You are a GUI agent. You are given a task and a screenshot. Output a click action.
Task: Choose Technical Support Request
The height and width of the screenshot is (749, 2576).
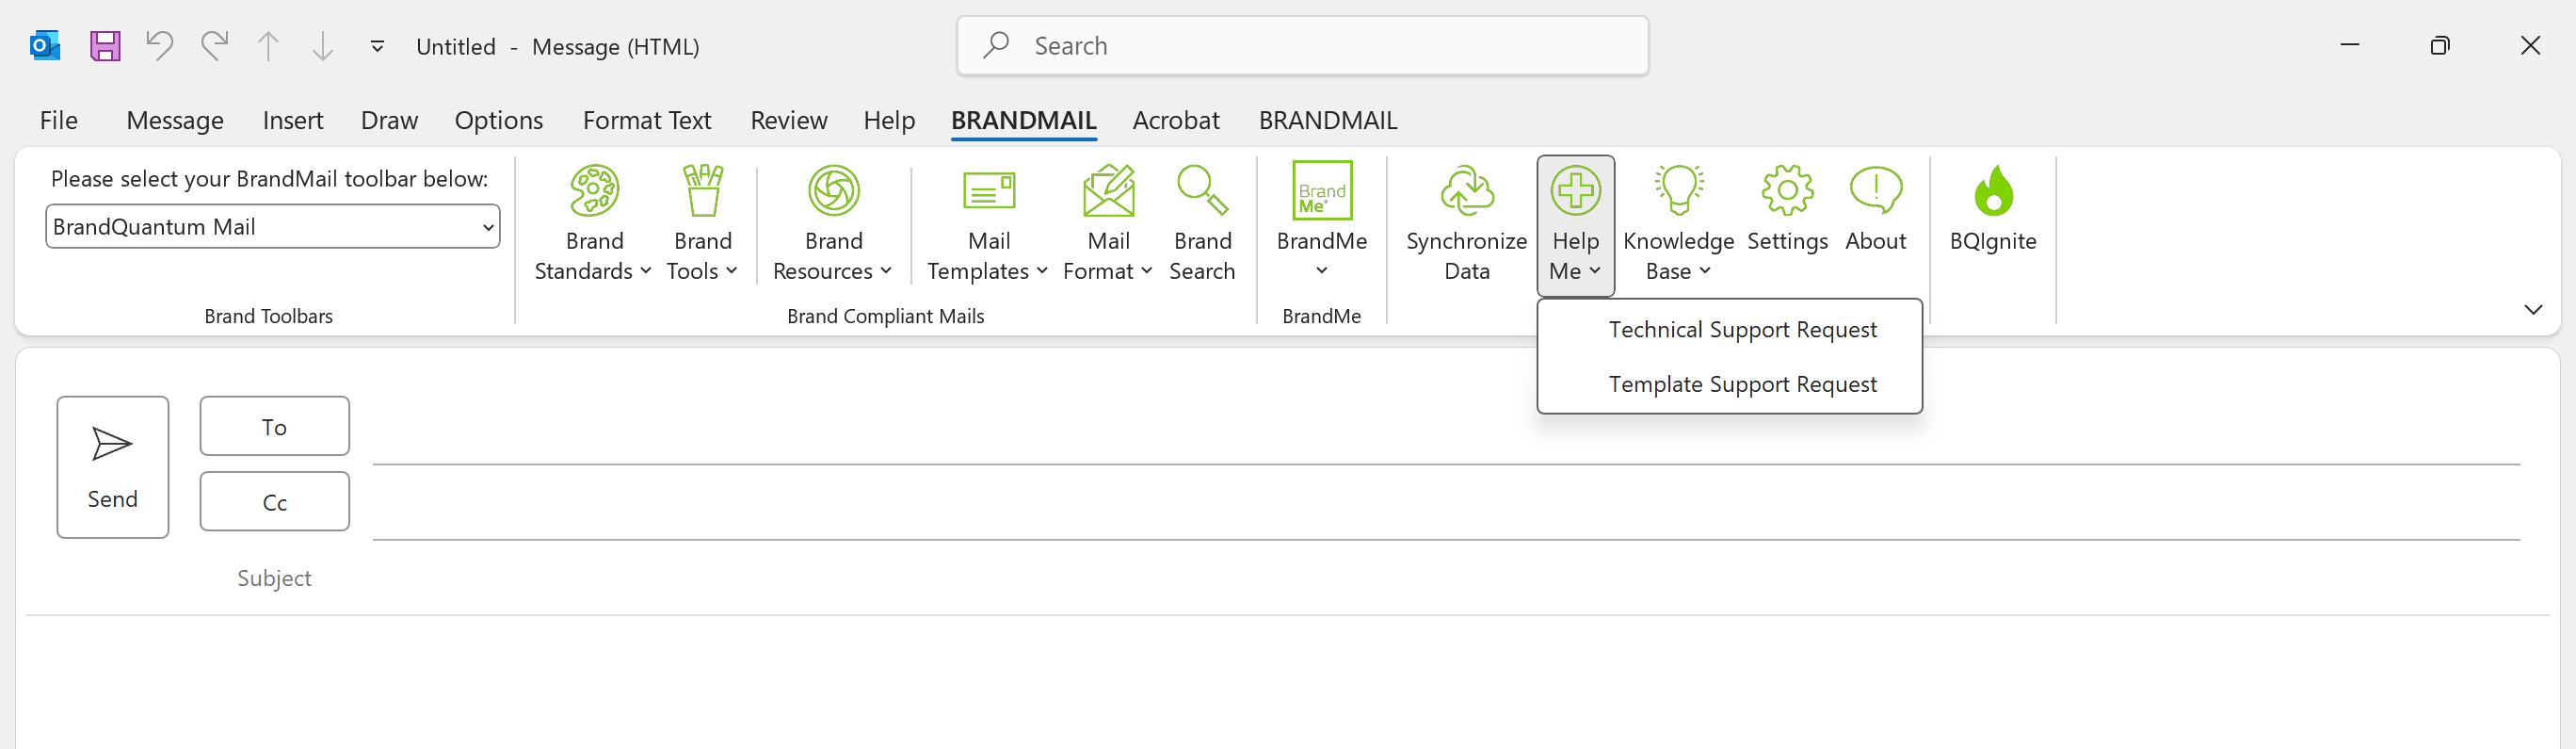(x=1729, y=329)
